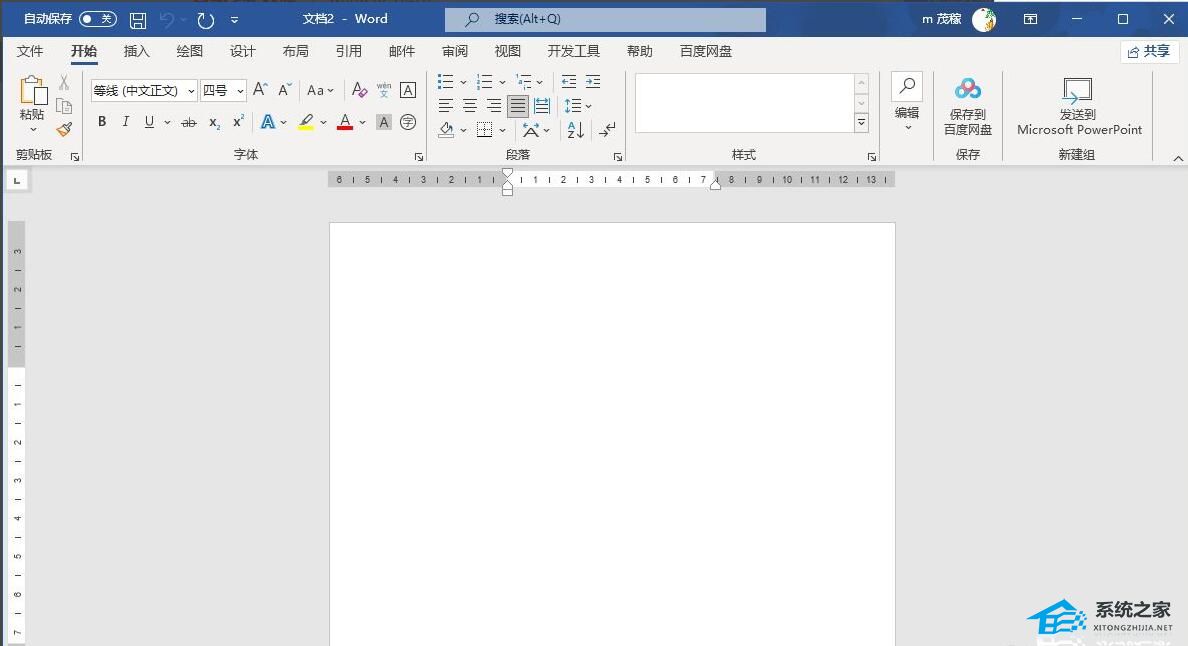Switch to the 绘图 tab

189,51
